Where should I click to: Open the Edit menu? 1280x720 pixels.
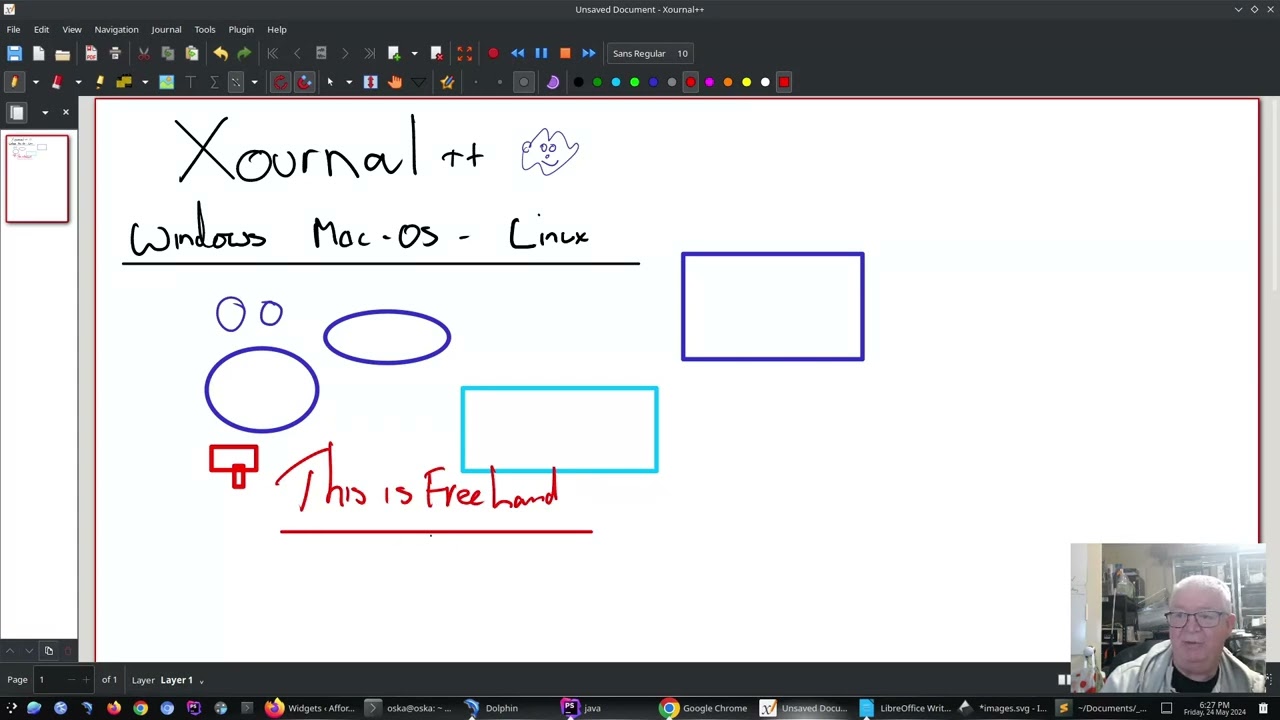point(41,29)
